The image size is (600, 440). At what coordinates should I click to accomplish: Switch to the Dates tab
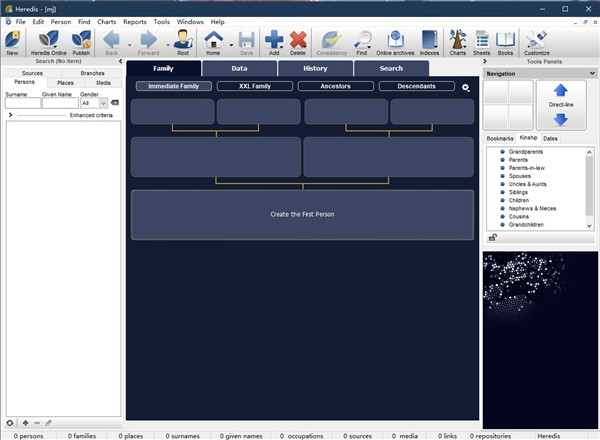tap(550, 139)
